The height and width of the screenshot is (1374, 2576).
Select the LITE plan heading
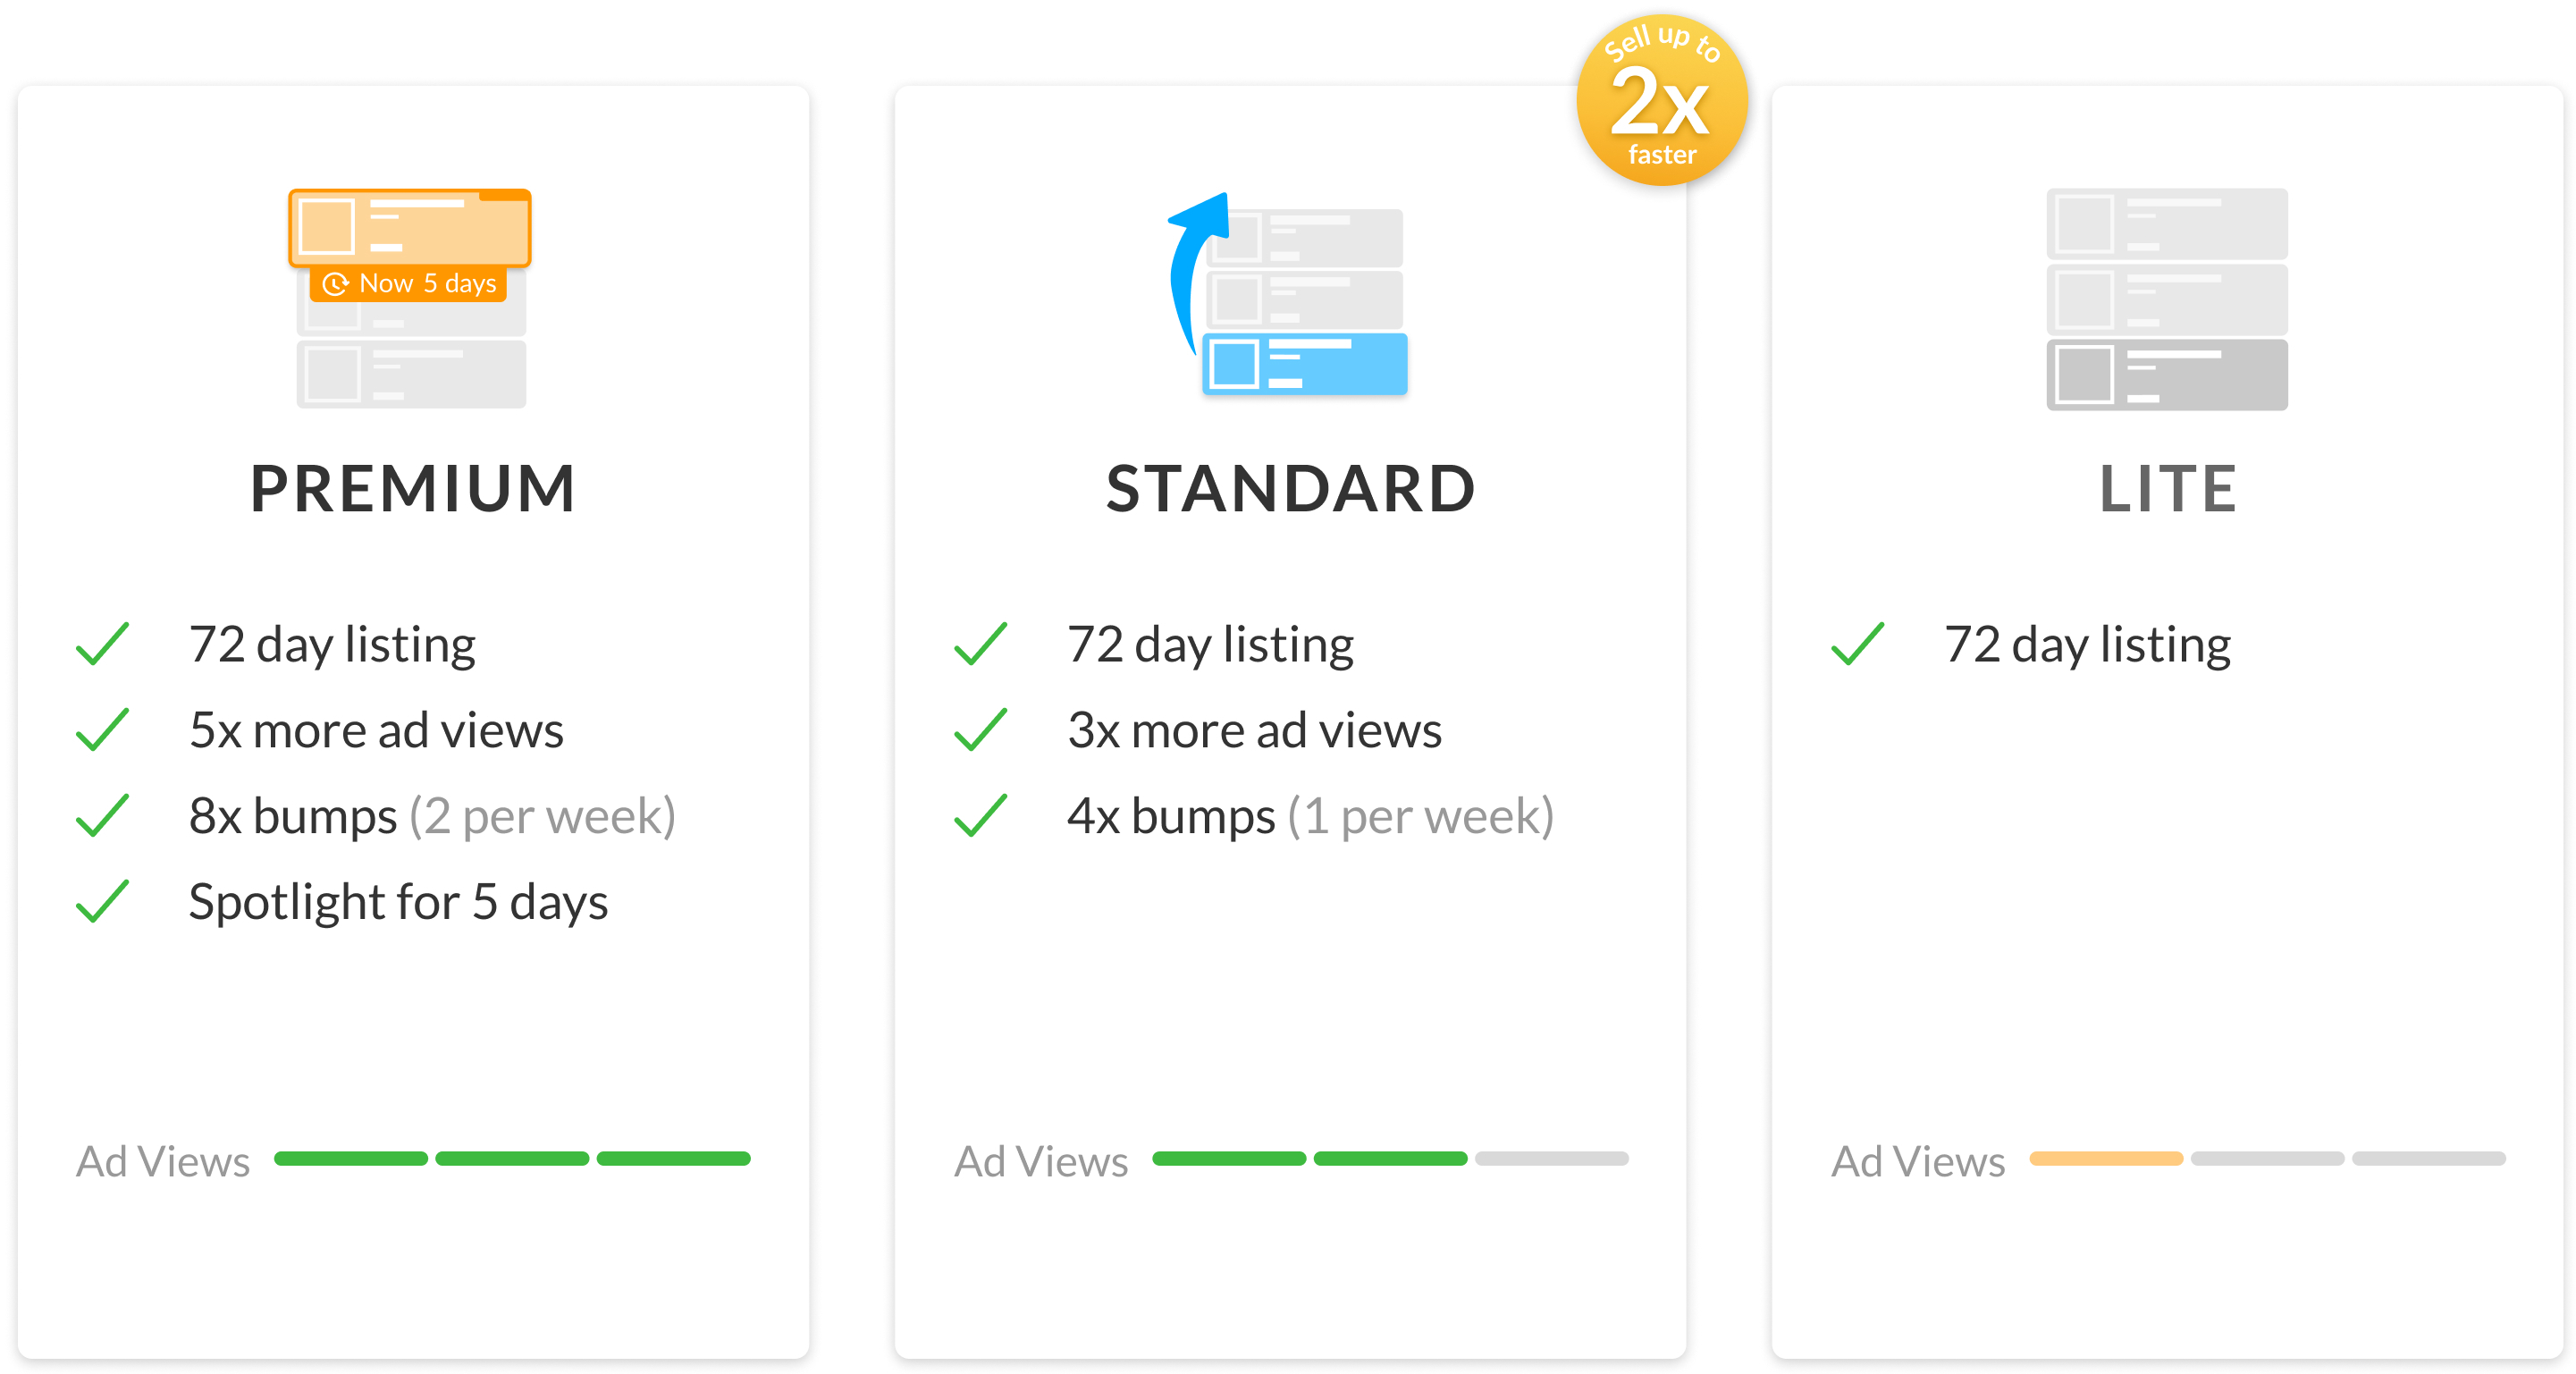(x=2167, y=489)
